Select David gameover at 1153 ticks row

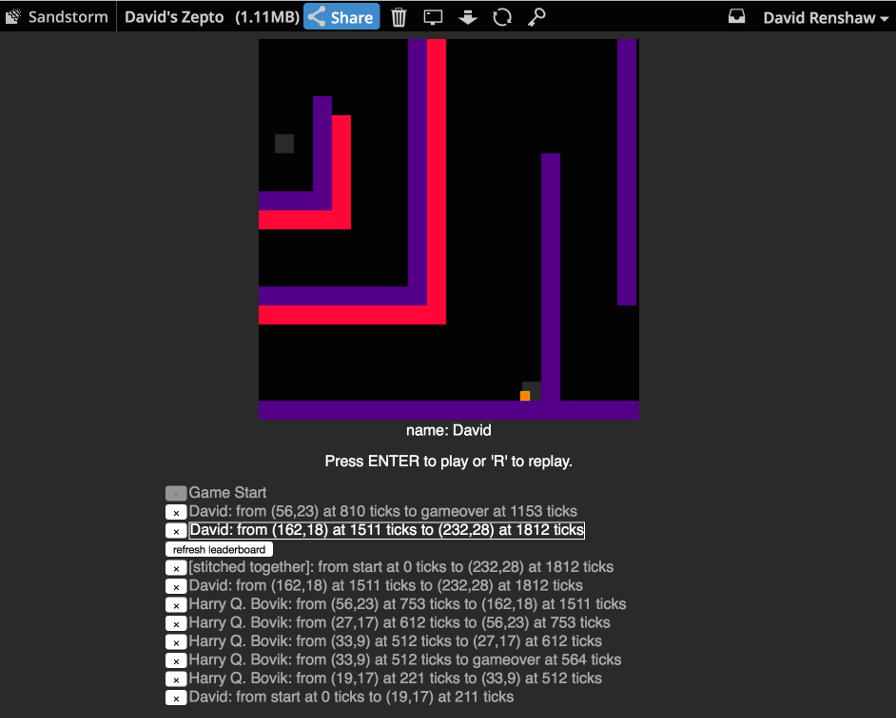(x=383, y=511)
